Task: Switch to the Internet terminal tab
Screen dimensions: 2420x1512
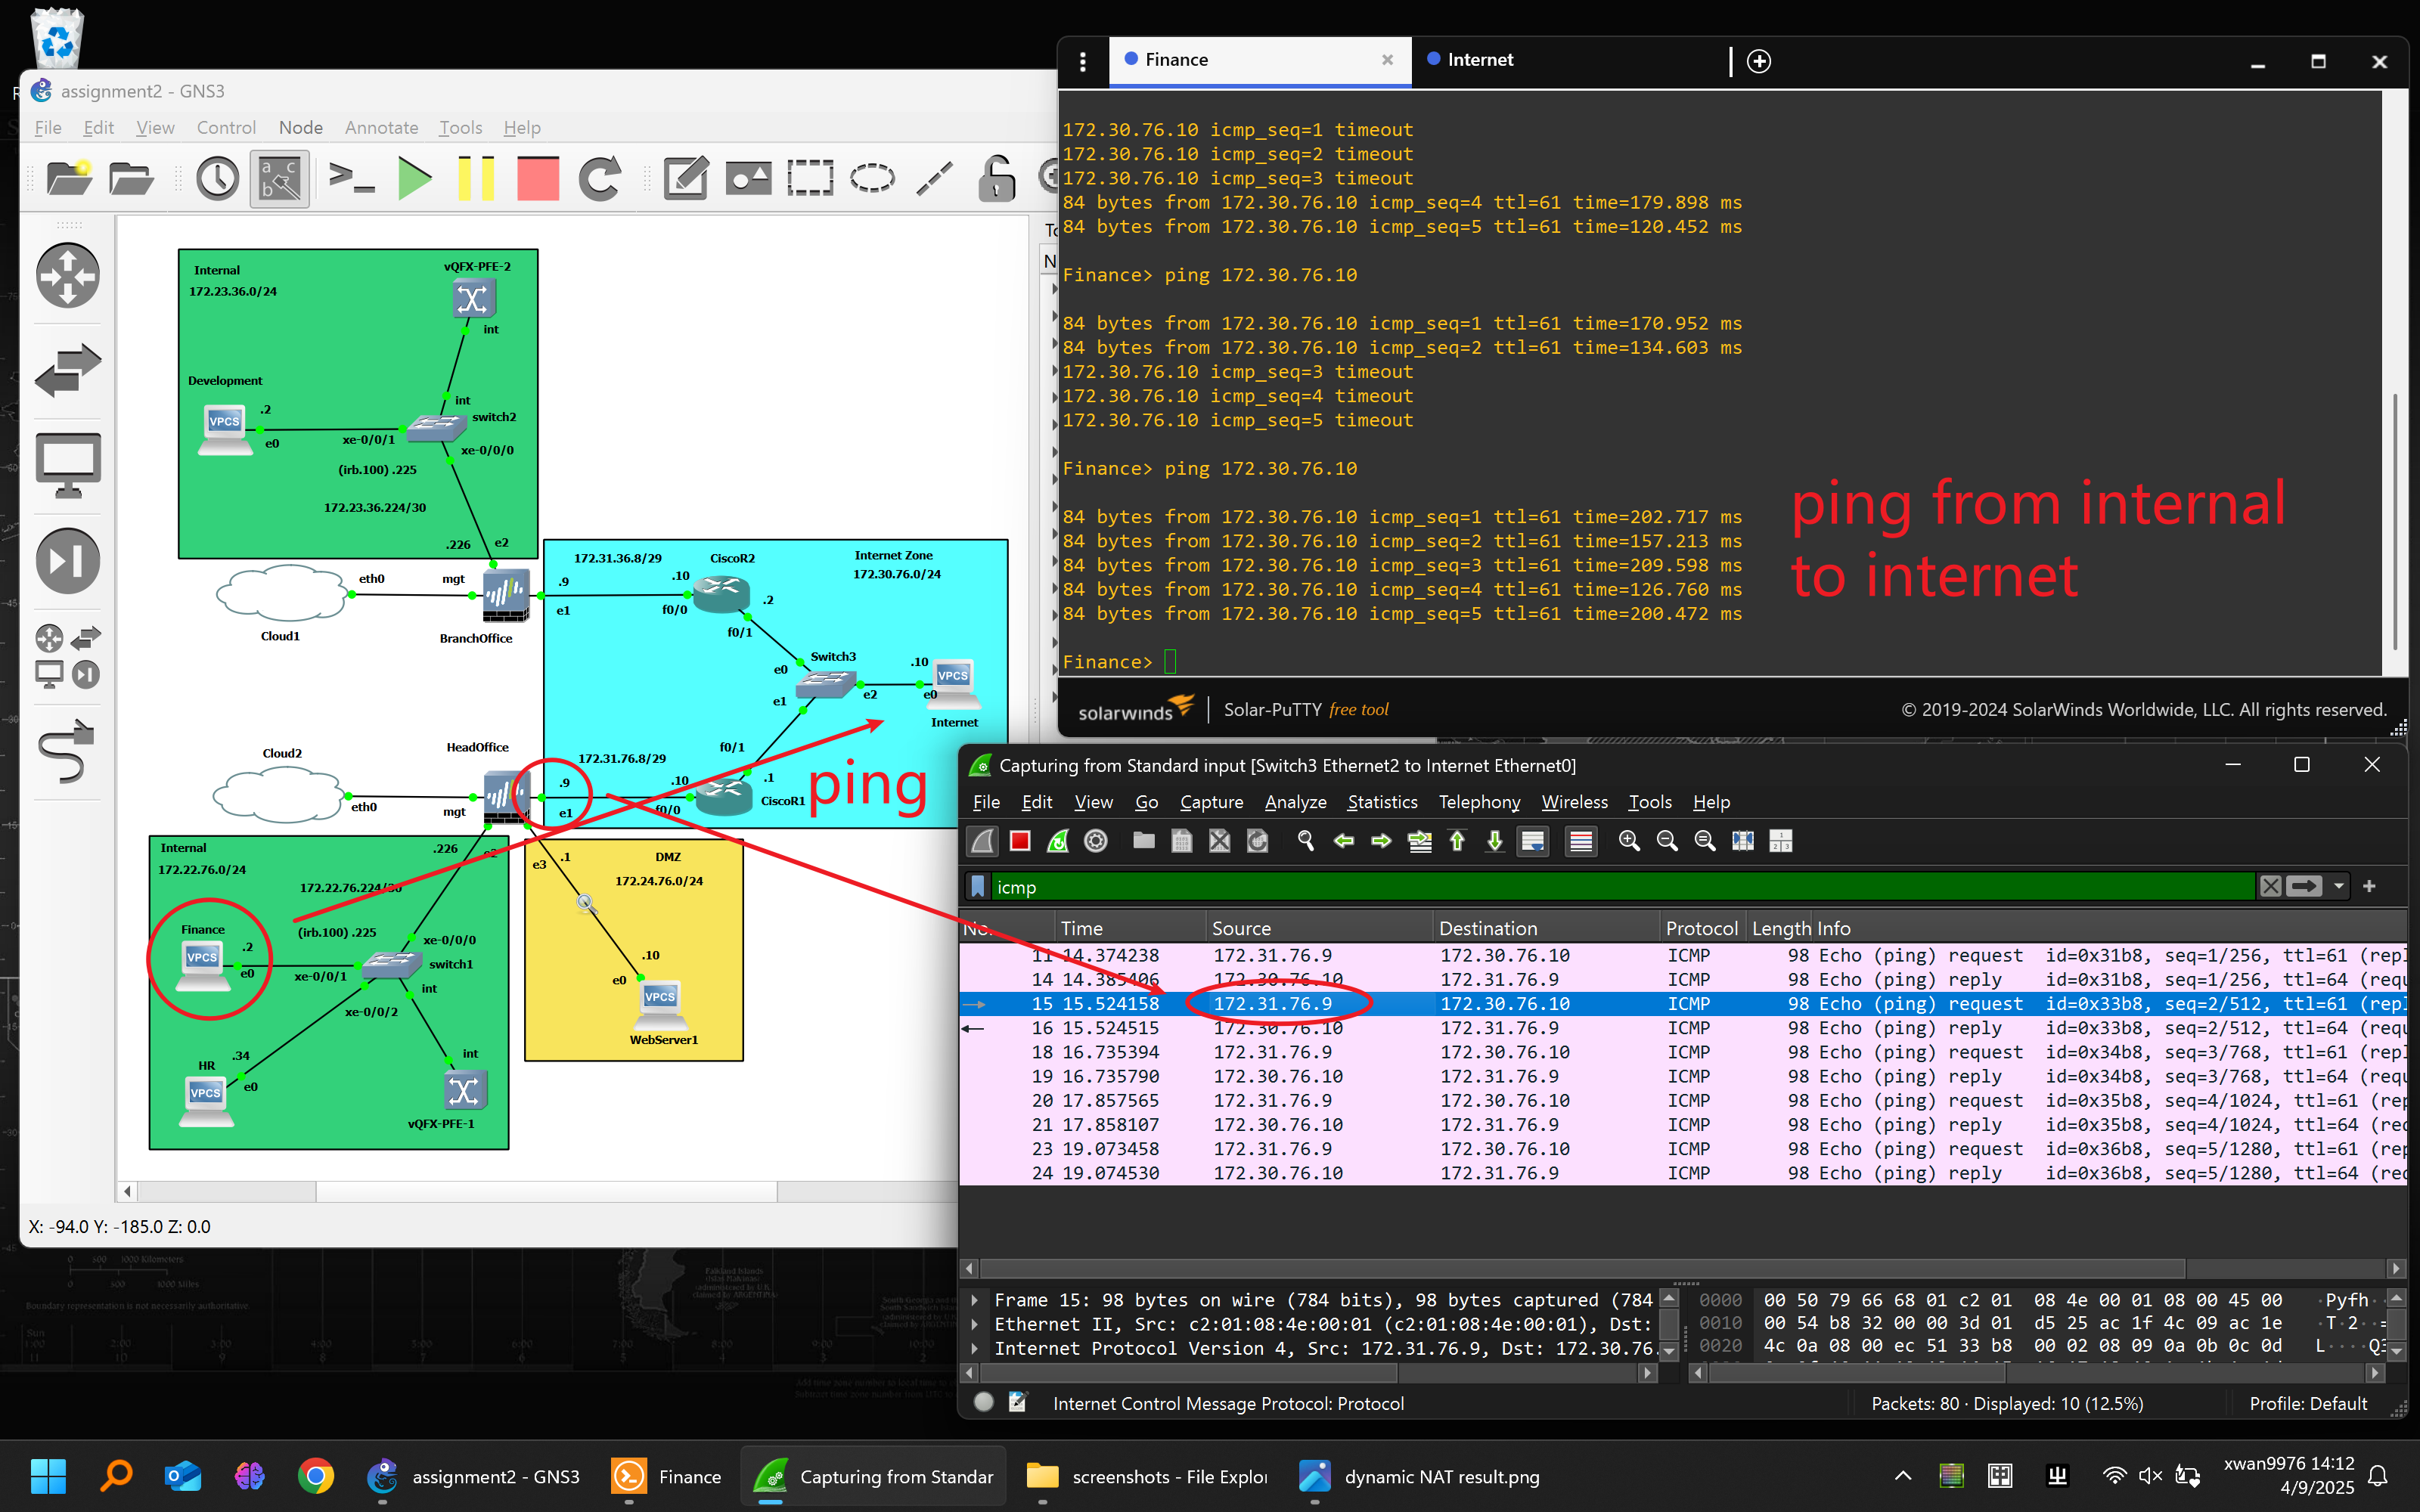Action: (1479, 60)
